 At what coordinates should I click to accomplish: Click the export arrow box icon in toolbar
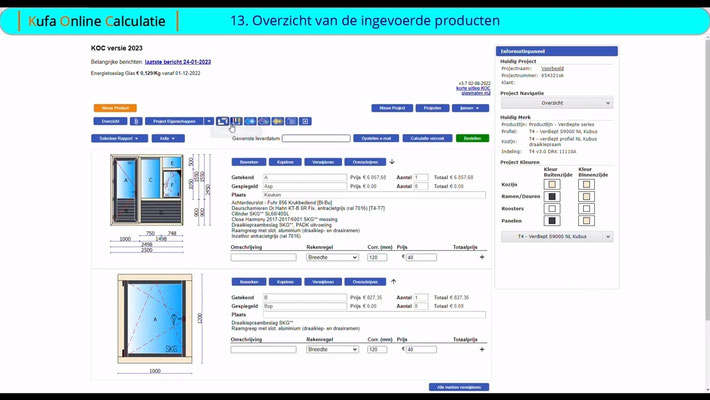pyautogui.click(x=305, y=121)
